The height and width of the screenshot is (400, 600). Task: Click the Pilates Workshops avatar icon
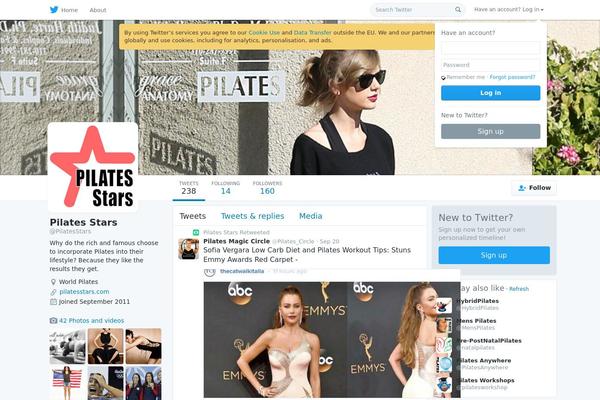click(x=444, y=384)
